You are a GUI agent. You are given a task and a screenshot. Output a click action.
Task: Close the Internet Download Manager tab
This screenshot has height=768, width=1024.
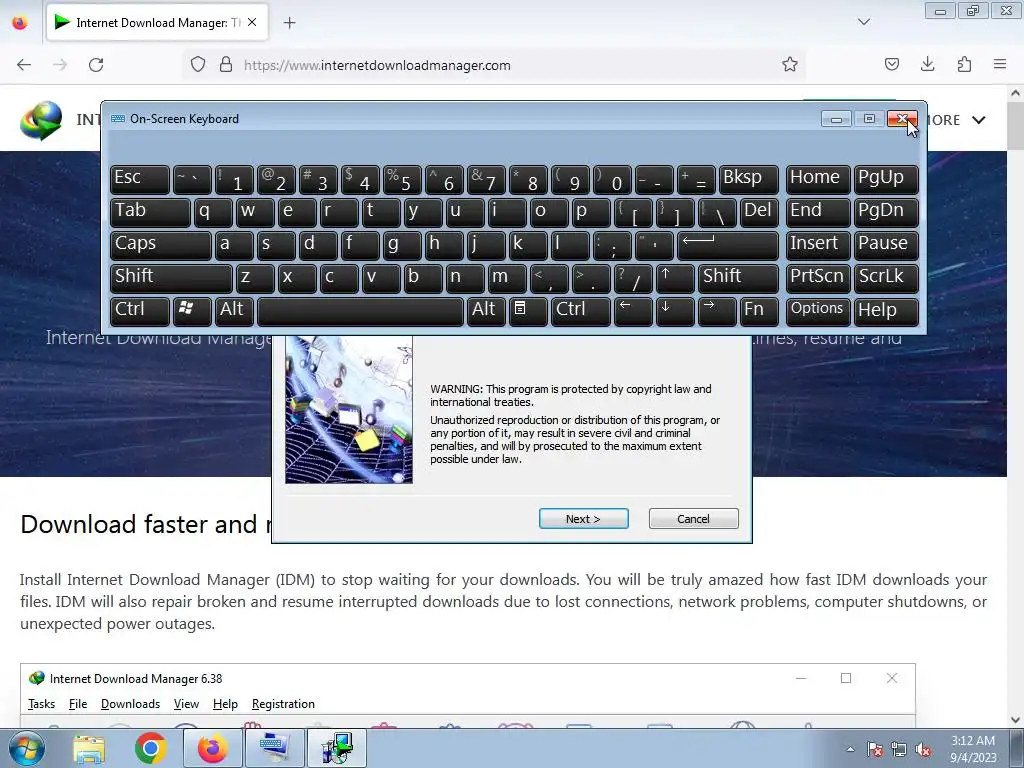(252, 22)
